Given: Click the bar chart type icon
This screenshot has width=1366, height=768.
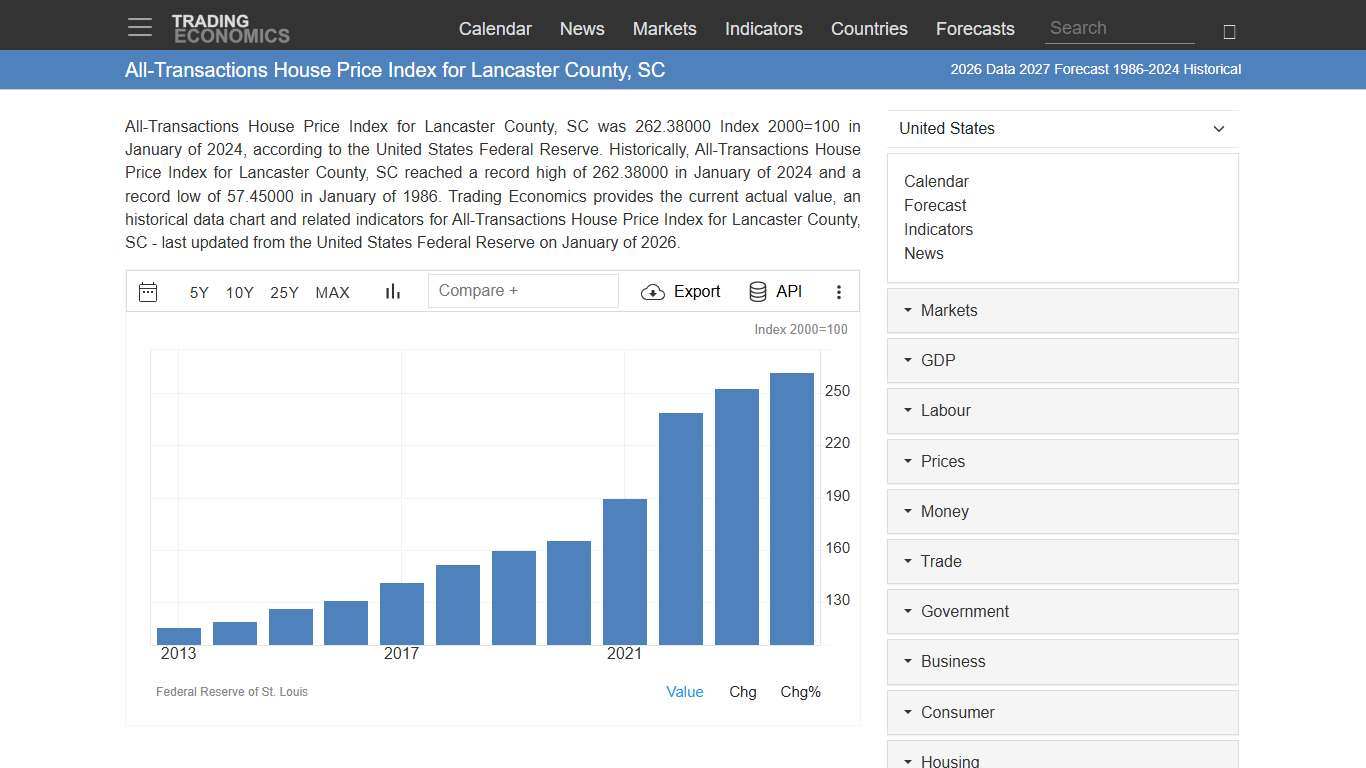Looking at the screenshot, I should pyautogui.click(x=392, y=291).
